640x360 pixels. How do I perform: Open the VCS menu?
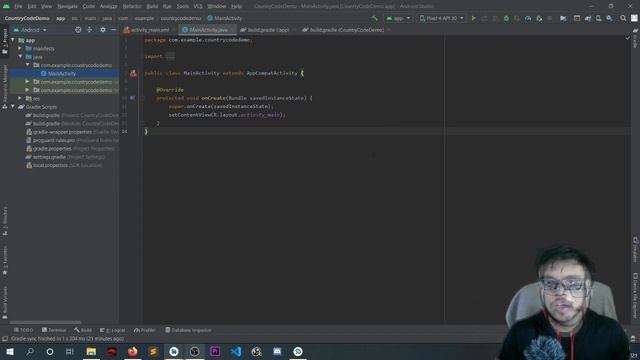[198, 6]
